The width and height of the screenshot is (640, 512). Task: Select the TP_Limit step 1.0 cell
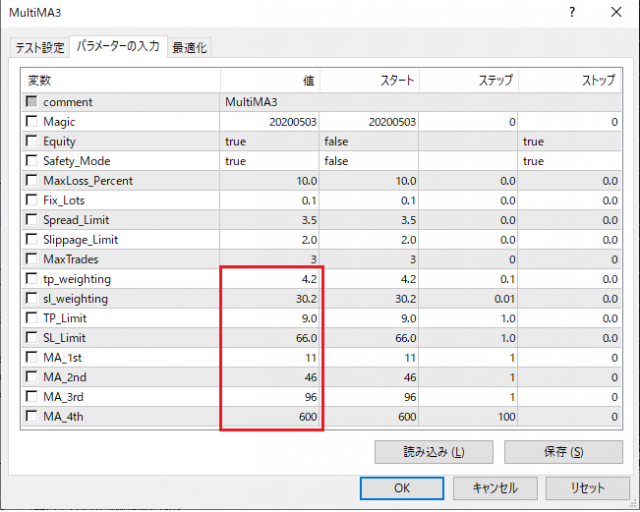tap(469, 318)
